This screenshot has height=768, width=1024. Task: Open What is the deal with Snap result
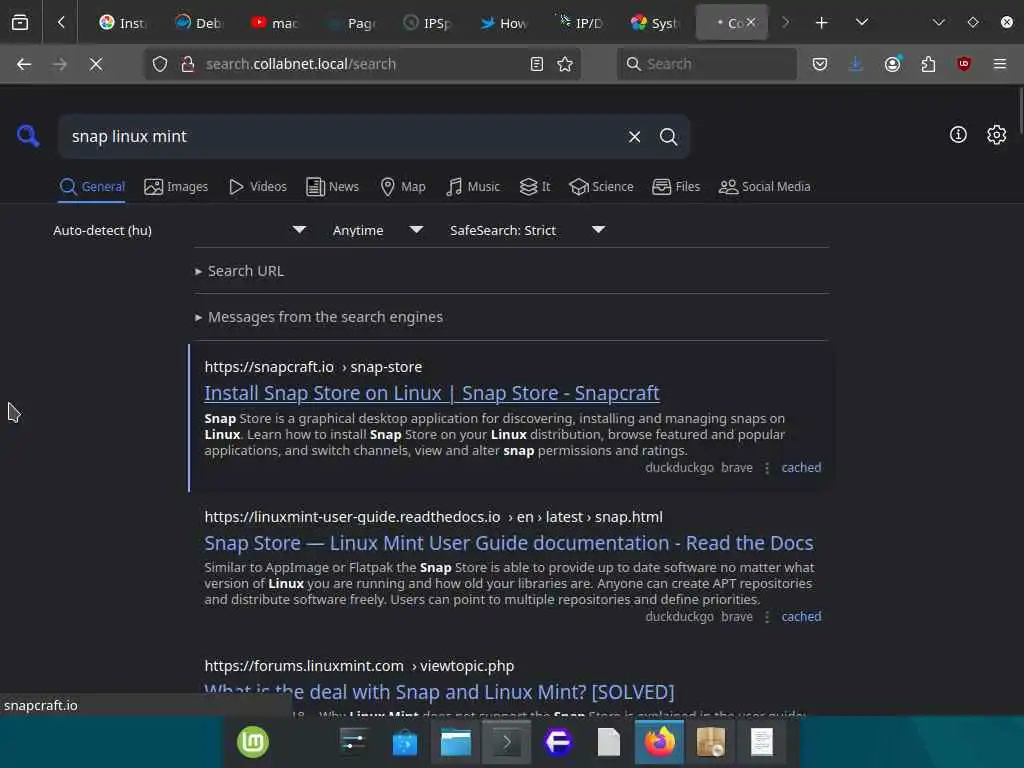[x=439, y=692]
